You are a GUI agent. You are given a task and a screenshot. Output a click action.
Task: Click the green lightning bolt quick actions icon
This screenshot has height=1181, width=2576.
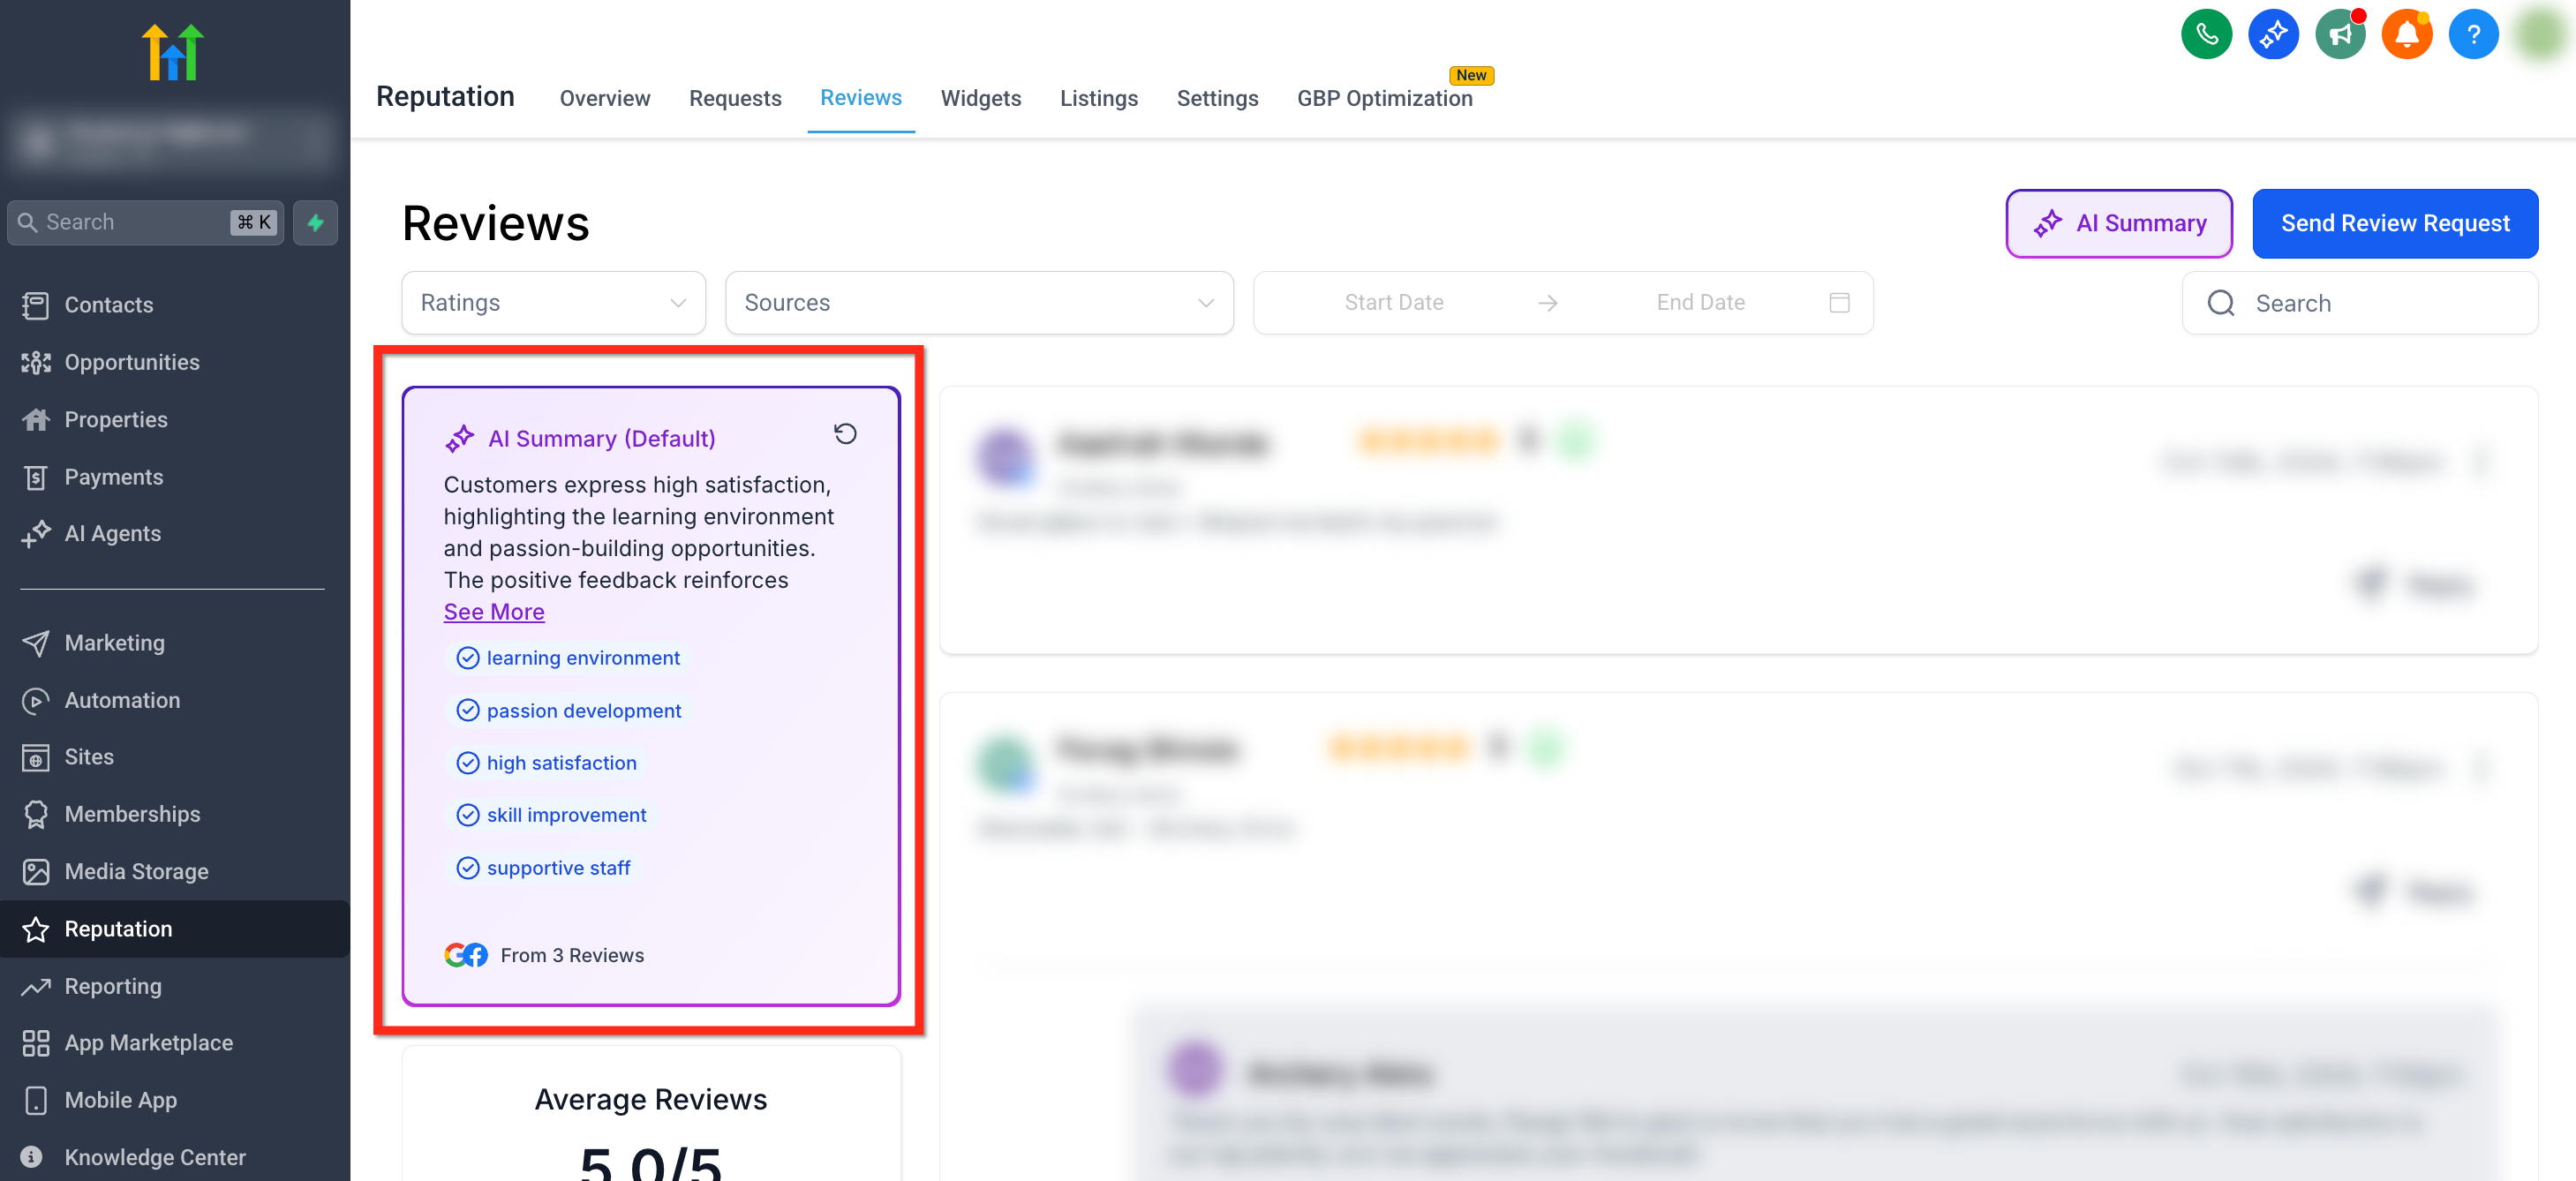[x=316, y=222]
